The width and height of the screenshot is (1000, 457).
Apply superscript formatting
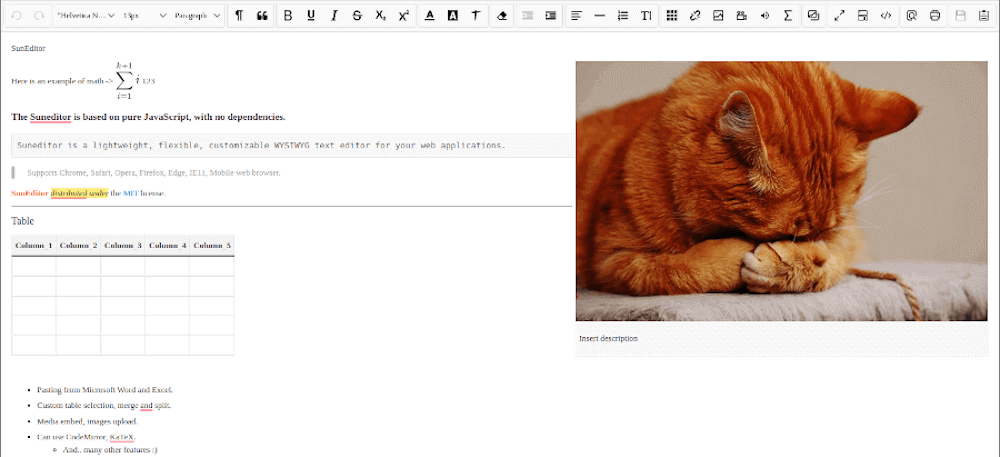tap(403, 16)
